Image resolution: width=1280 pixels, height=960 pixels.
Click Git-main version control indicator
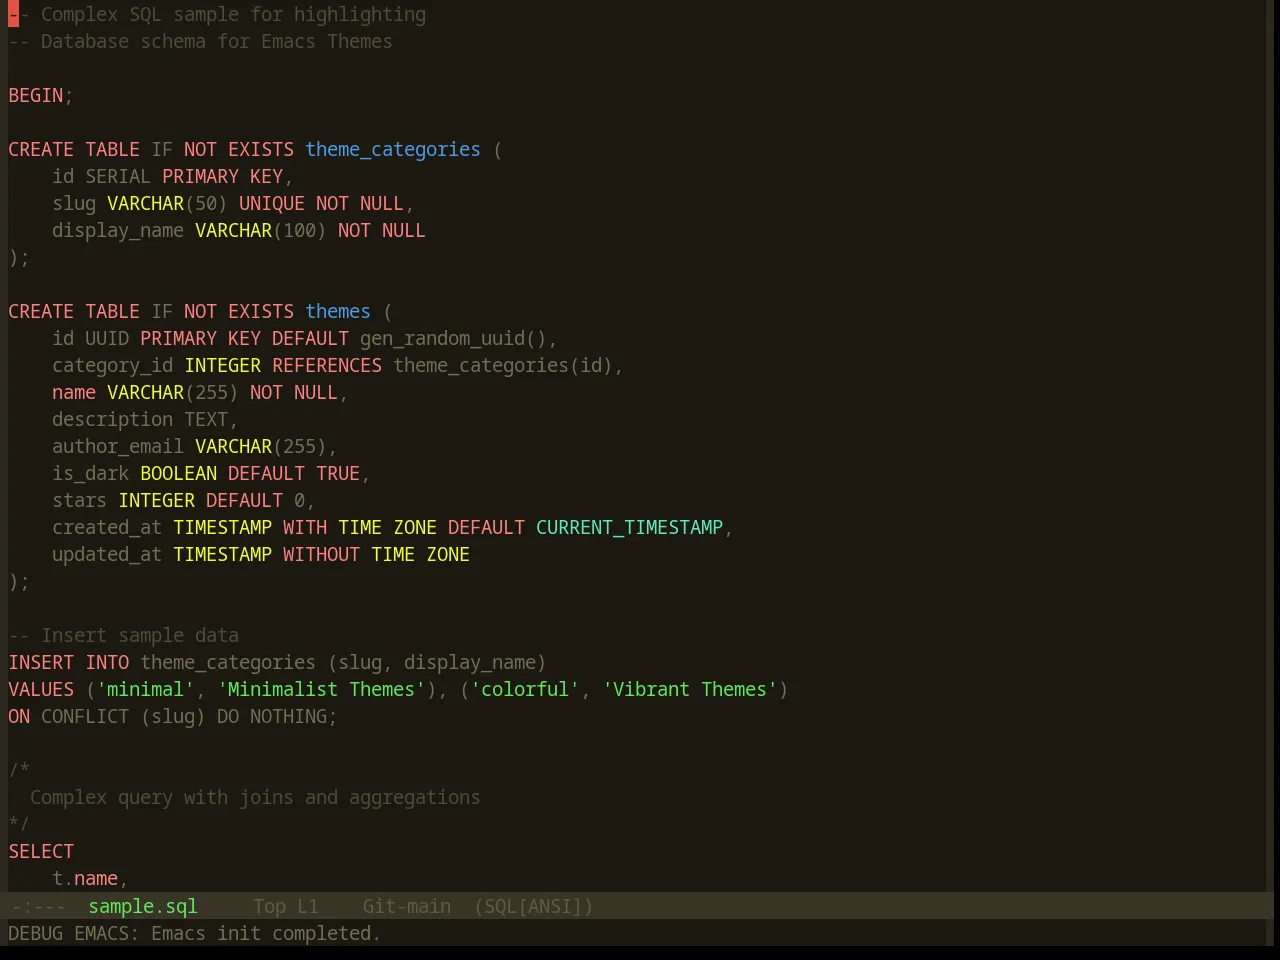pyautogui.click(x=407, y=906)
